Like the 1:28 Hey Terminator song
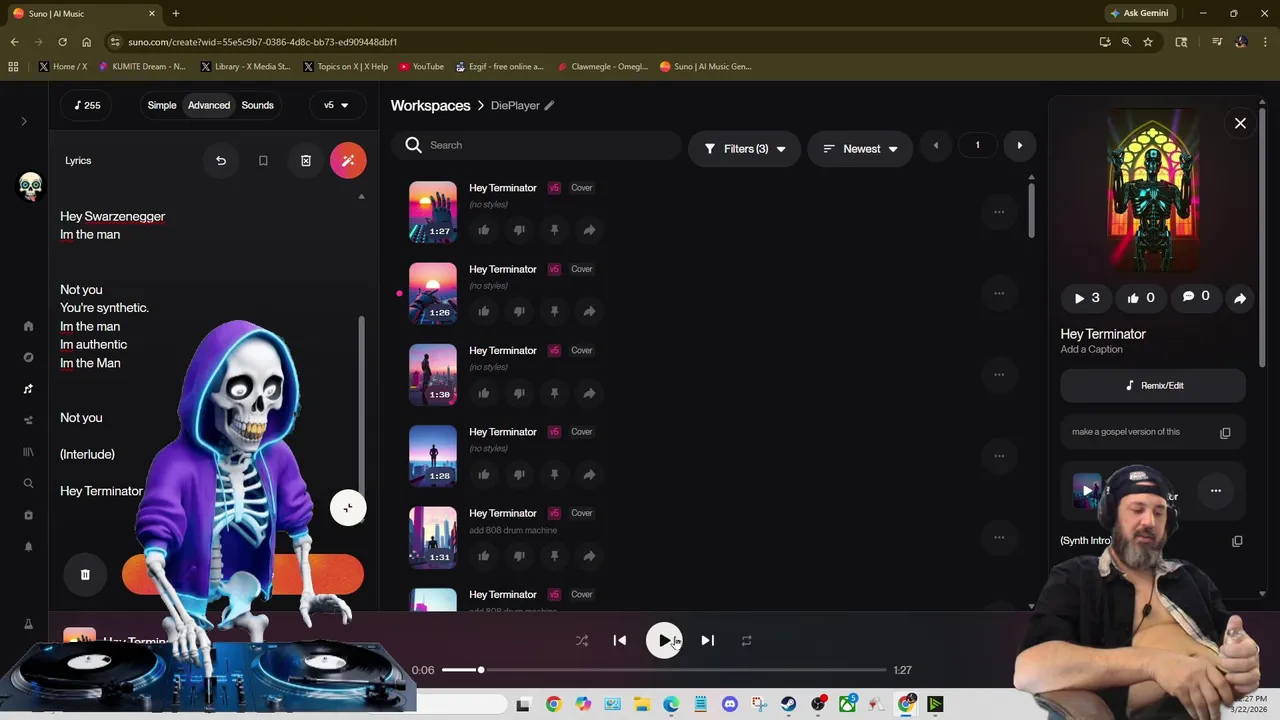1280x720 pixels. click(484, 474)
